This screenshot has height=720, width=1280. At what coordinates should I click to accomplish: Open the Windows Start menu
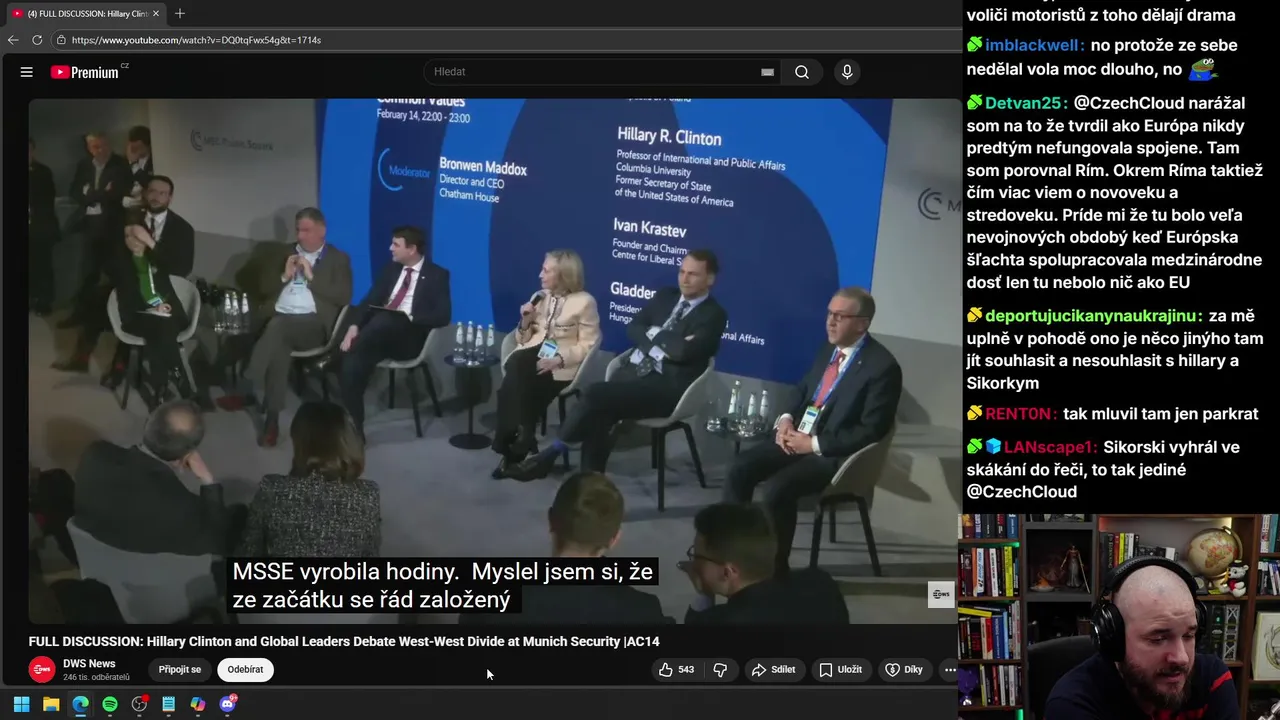click(21, 704)
